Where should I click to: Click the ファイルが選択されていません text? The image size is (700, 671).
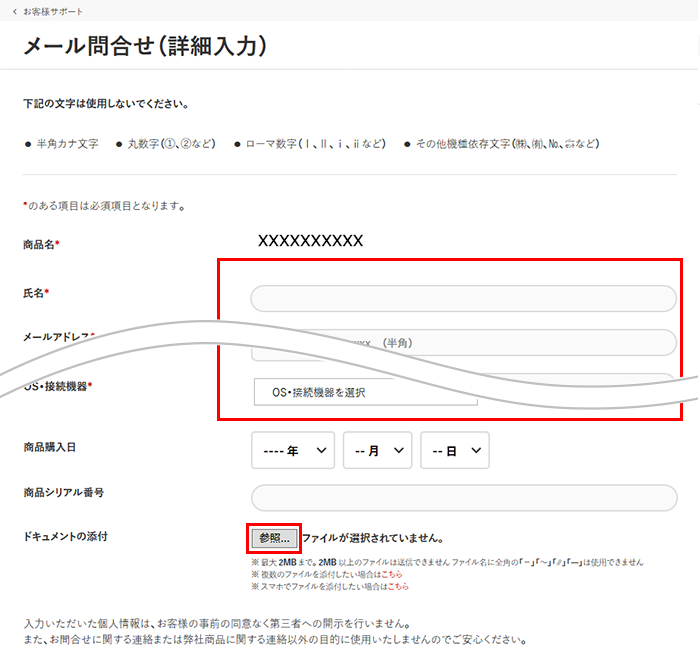[372, 538]
